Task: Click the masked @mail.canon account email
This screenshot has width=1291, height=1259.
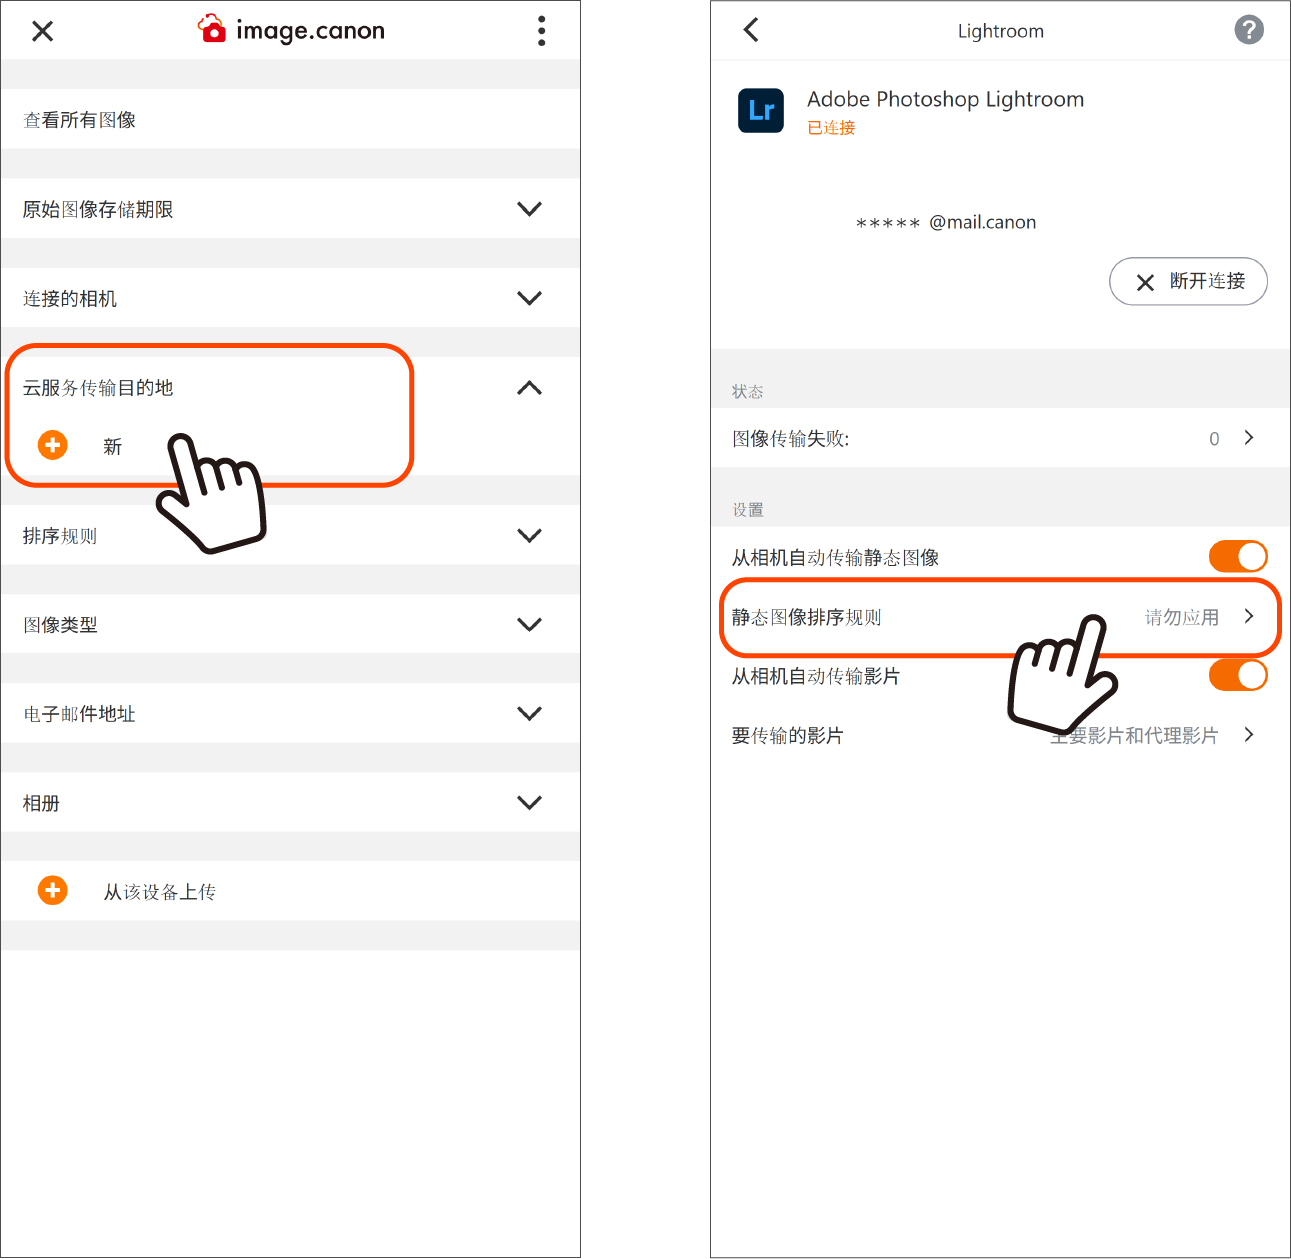Action: click(946, 223)
